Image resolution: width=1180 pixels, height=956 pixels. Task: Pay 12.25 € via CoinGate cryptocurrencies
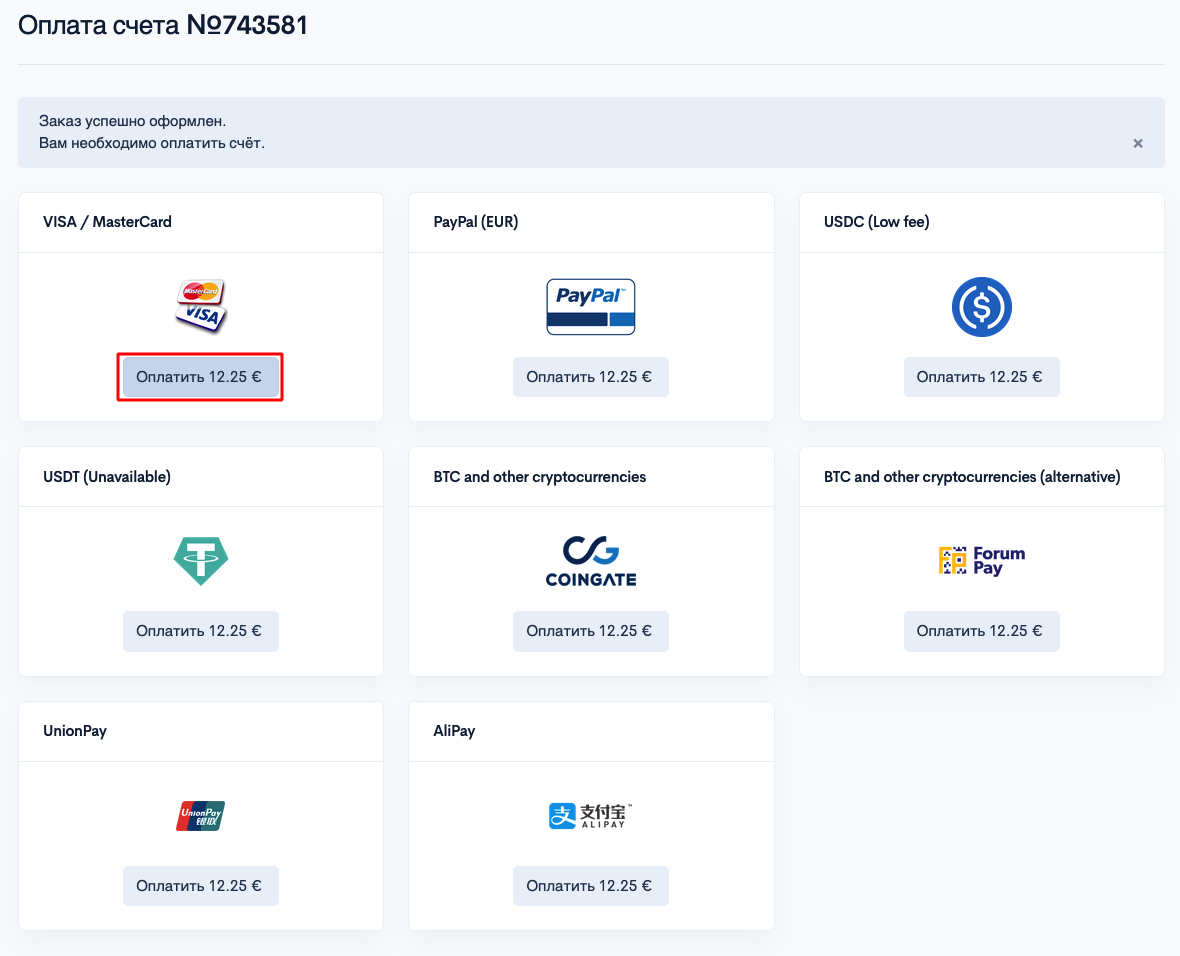click(591, 632)
